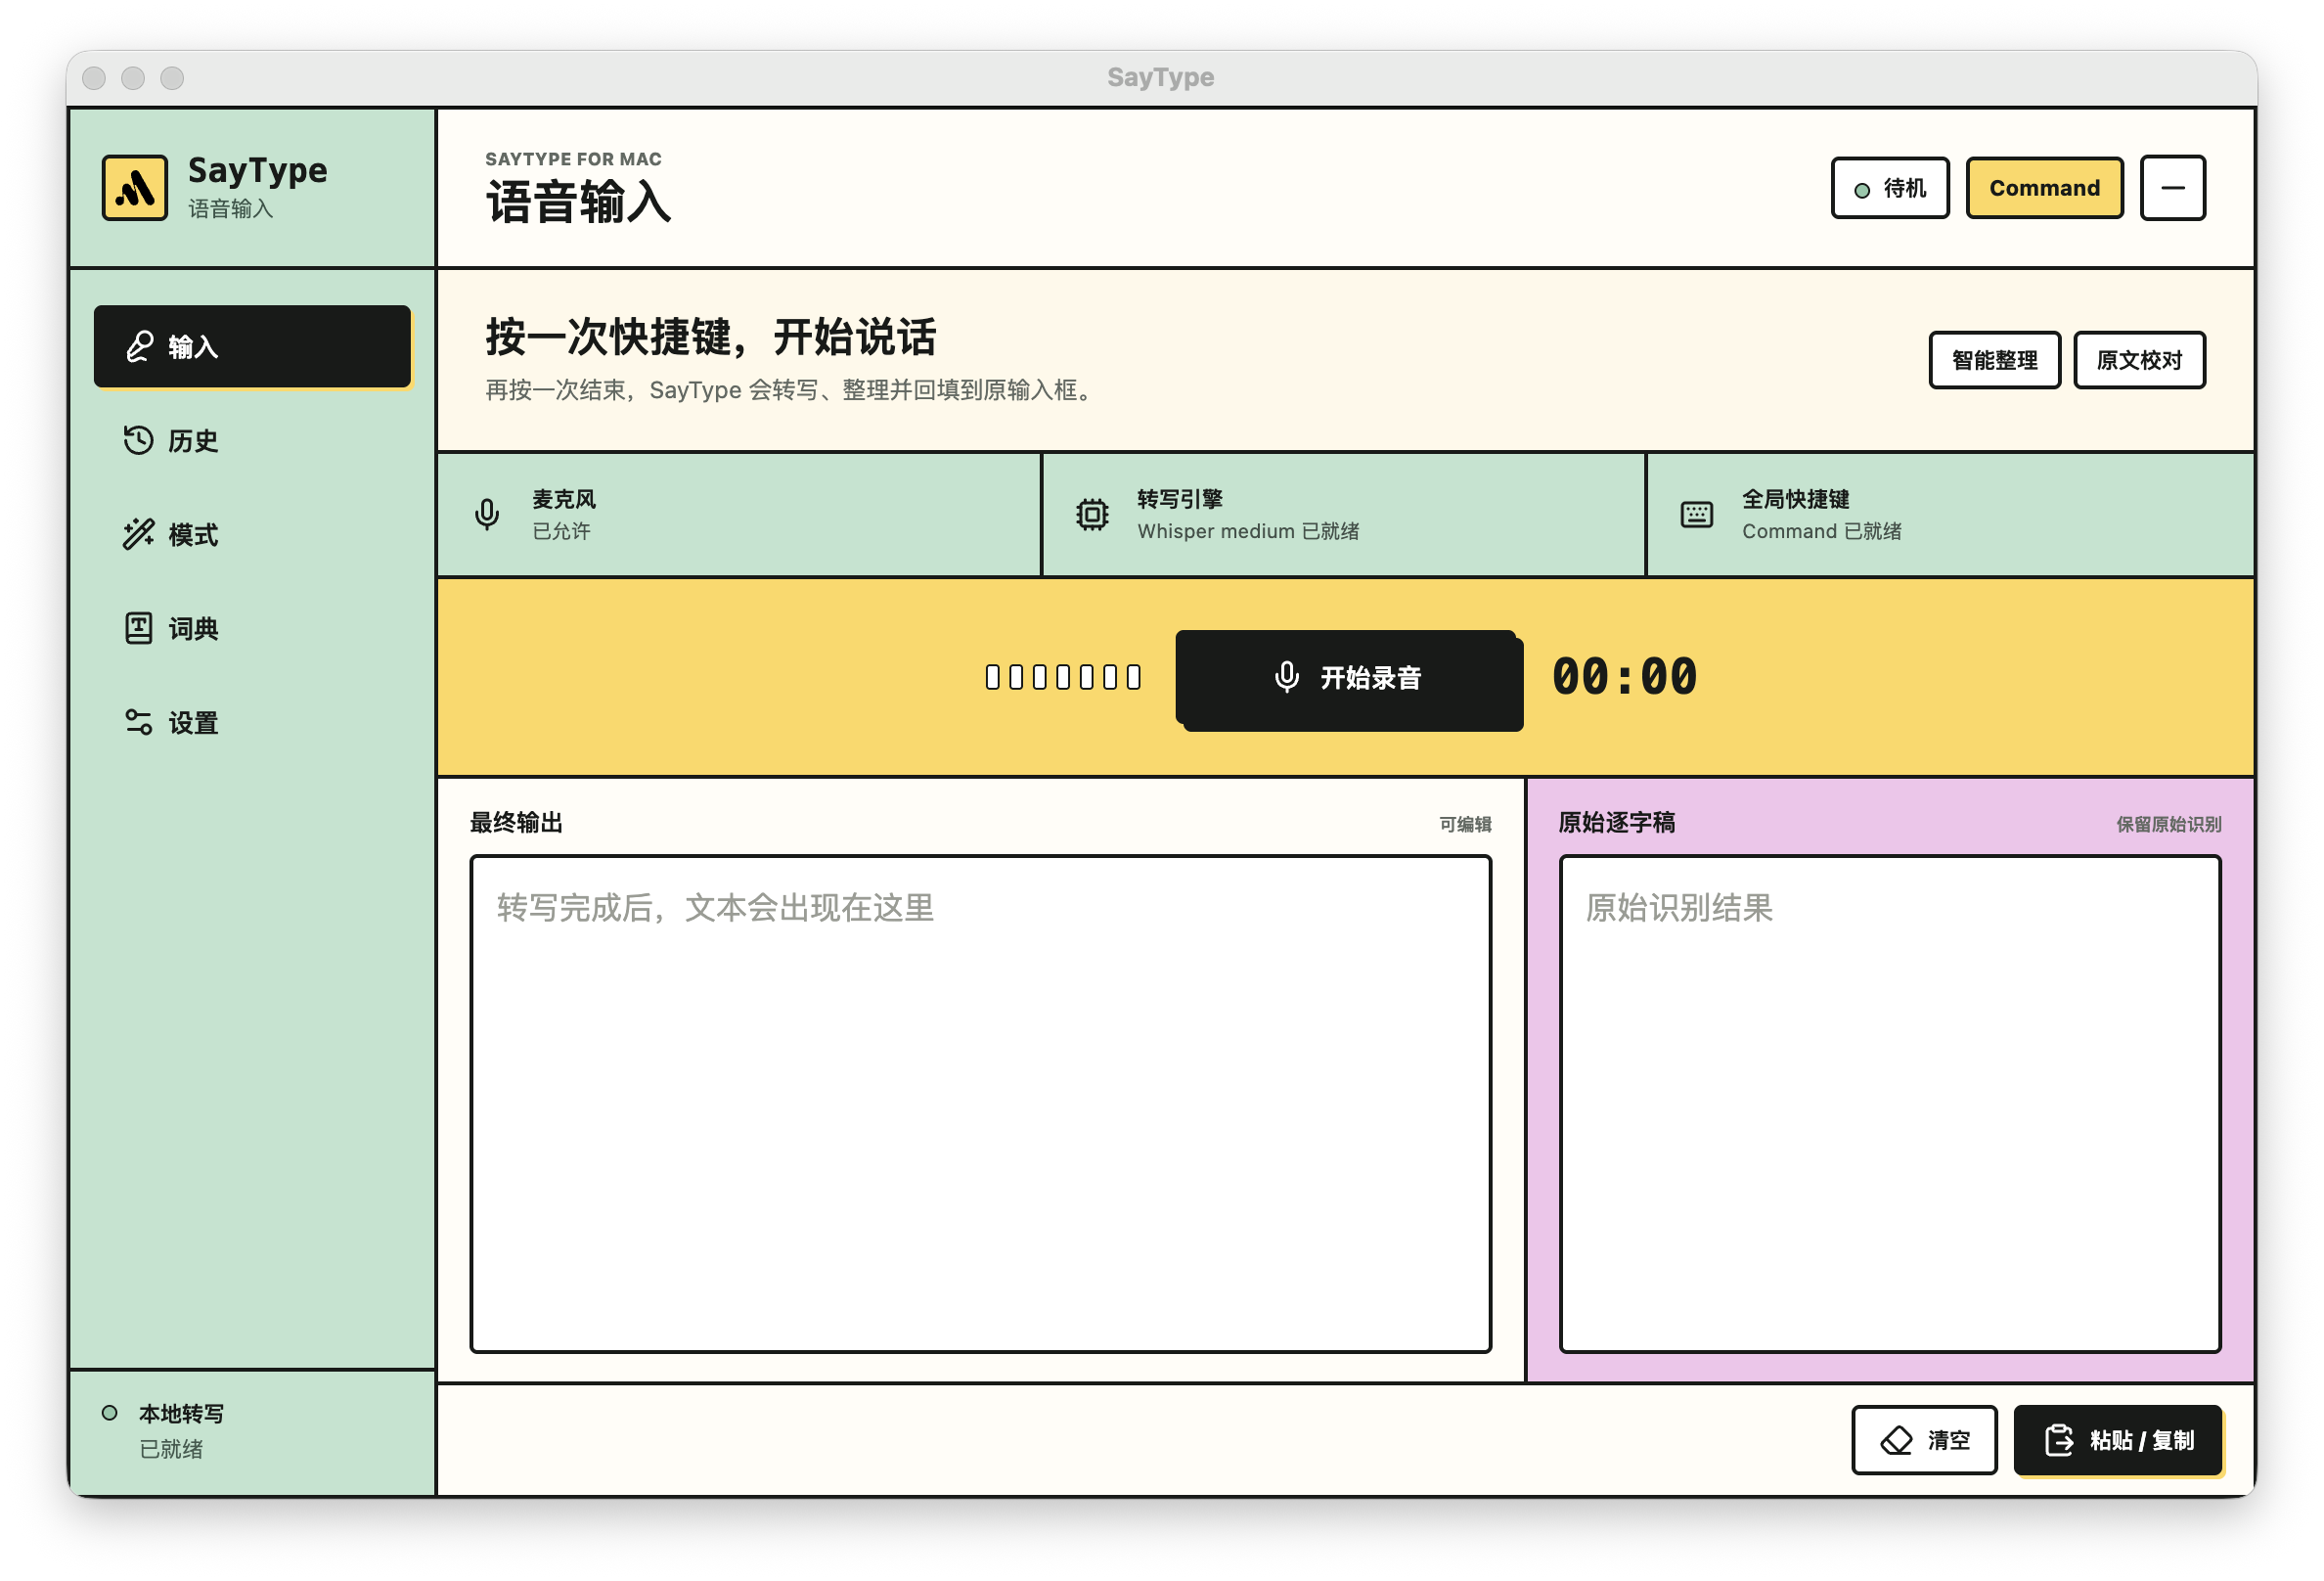Image resolution: width=2324 pixels, height=1581 pixels.
Task: Select the 原文校对 mode button
Action: click(x=2139, y=360)
